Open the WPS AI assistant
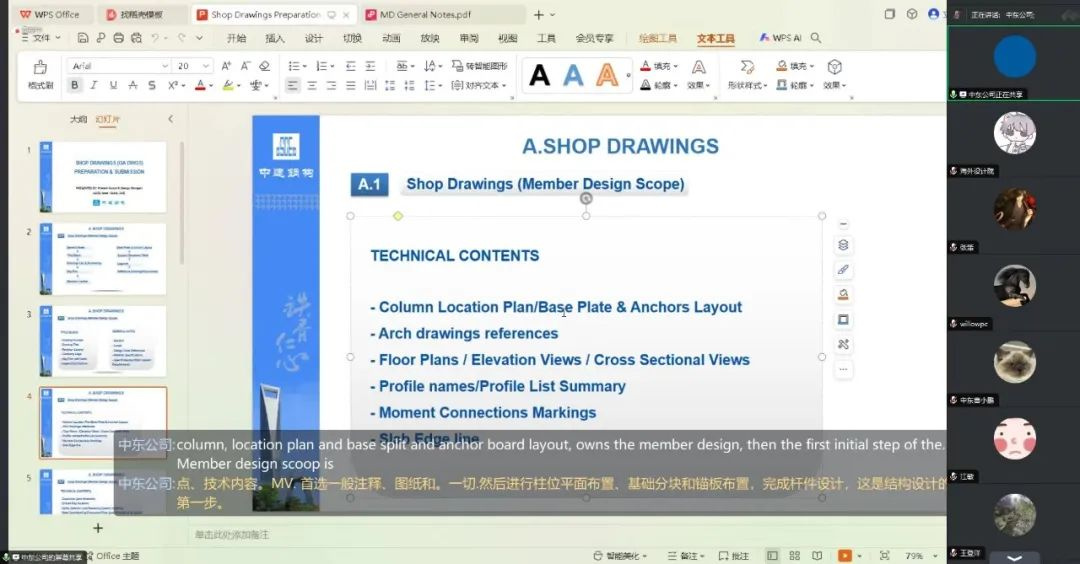 click(780, 38)
